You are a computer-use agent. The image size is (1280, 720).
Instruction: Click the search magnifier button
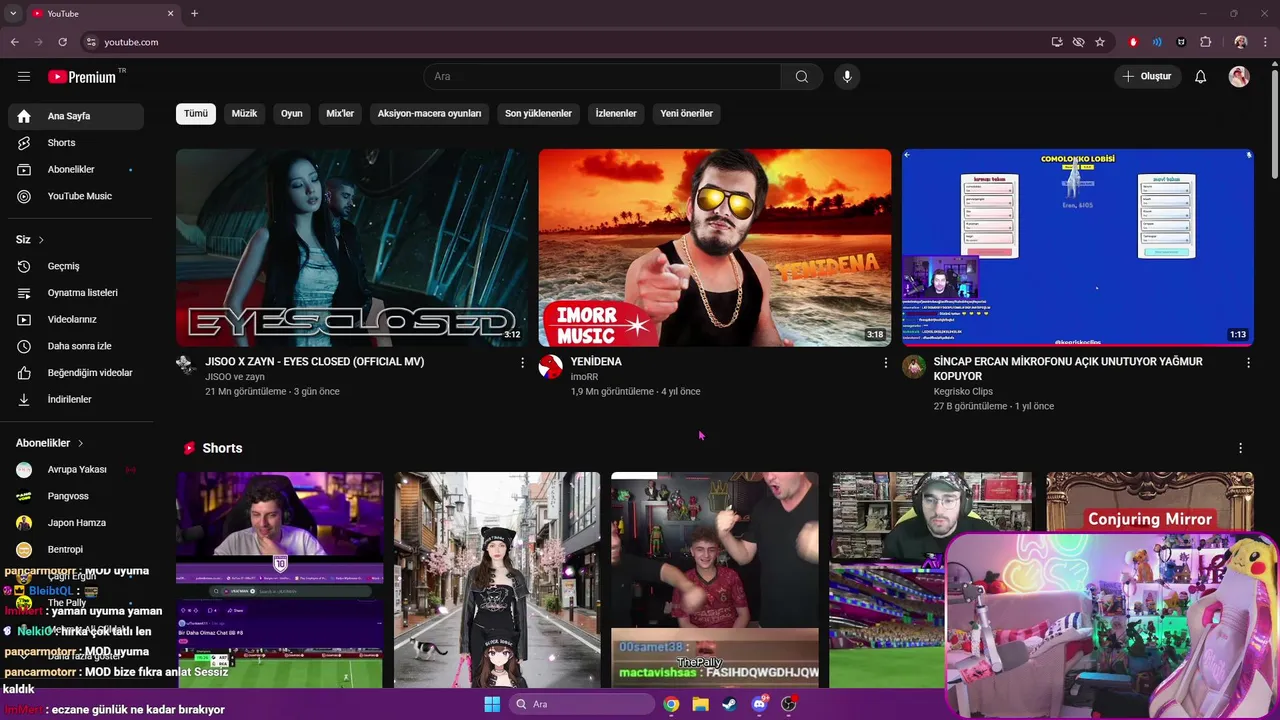pos(801,77)
